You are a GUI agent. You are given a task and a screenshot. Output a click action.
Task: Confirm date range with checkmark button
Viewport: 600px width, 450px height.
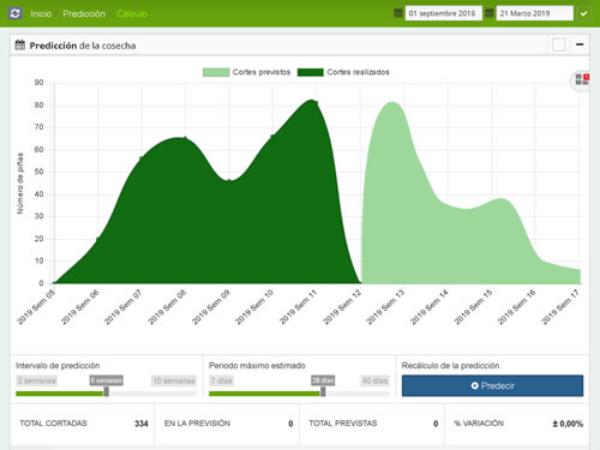click(584, 13)
